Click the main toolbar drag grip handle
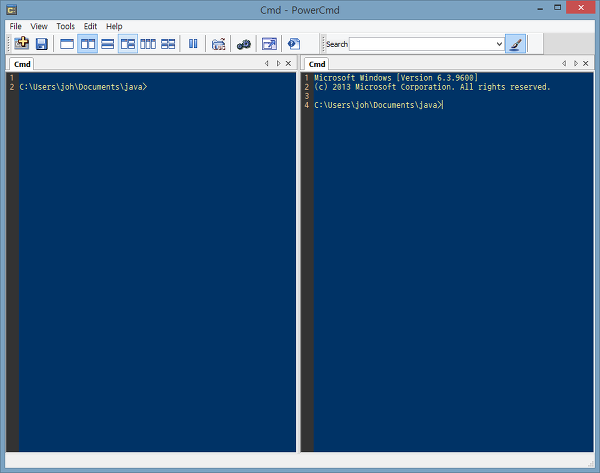600x473 pixels. tap(9, 44)
